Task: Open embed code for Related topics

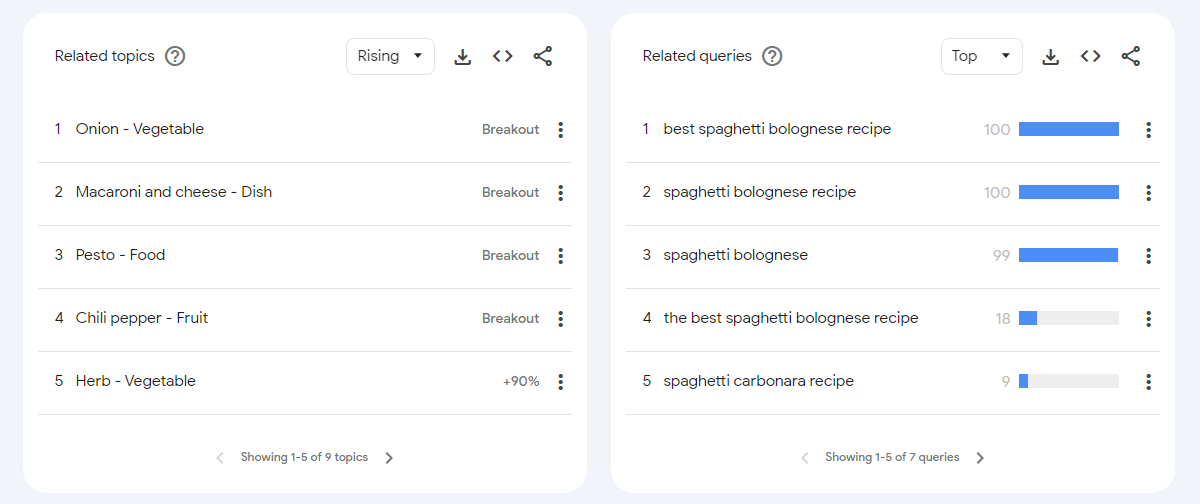Action: coord(503,57)
